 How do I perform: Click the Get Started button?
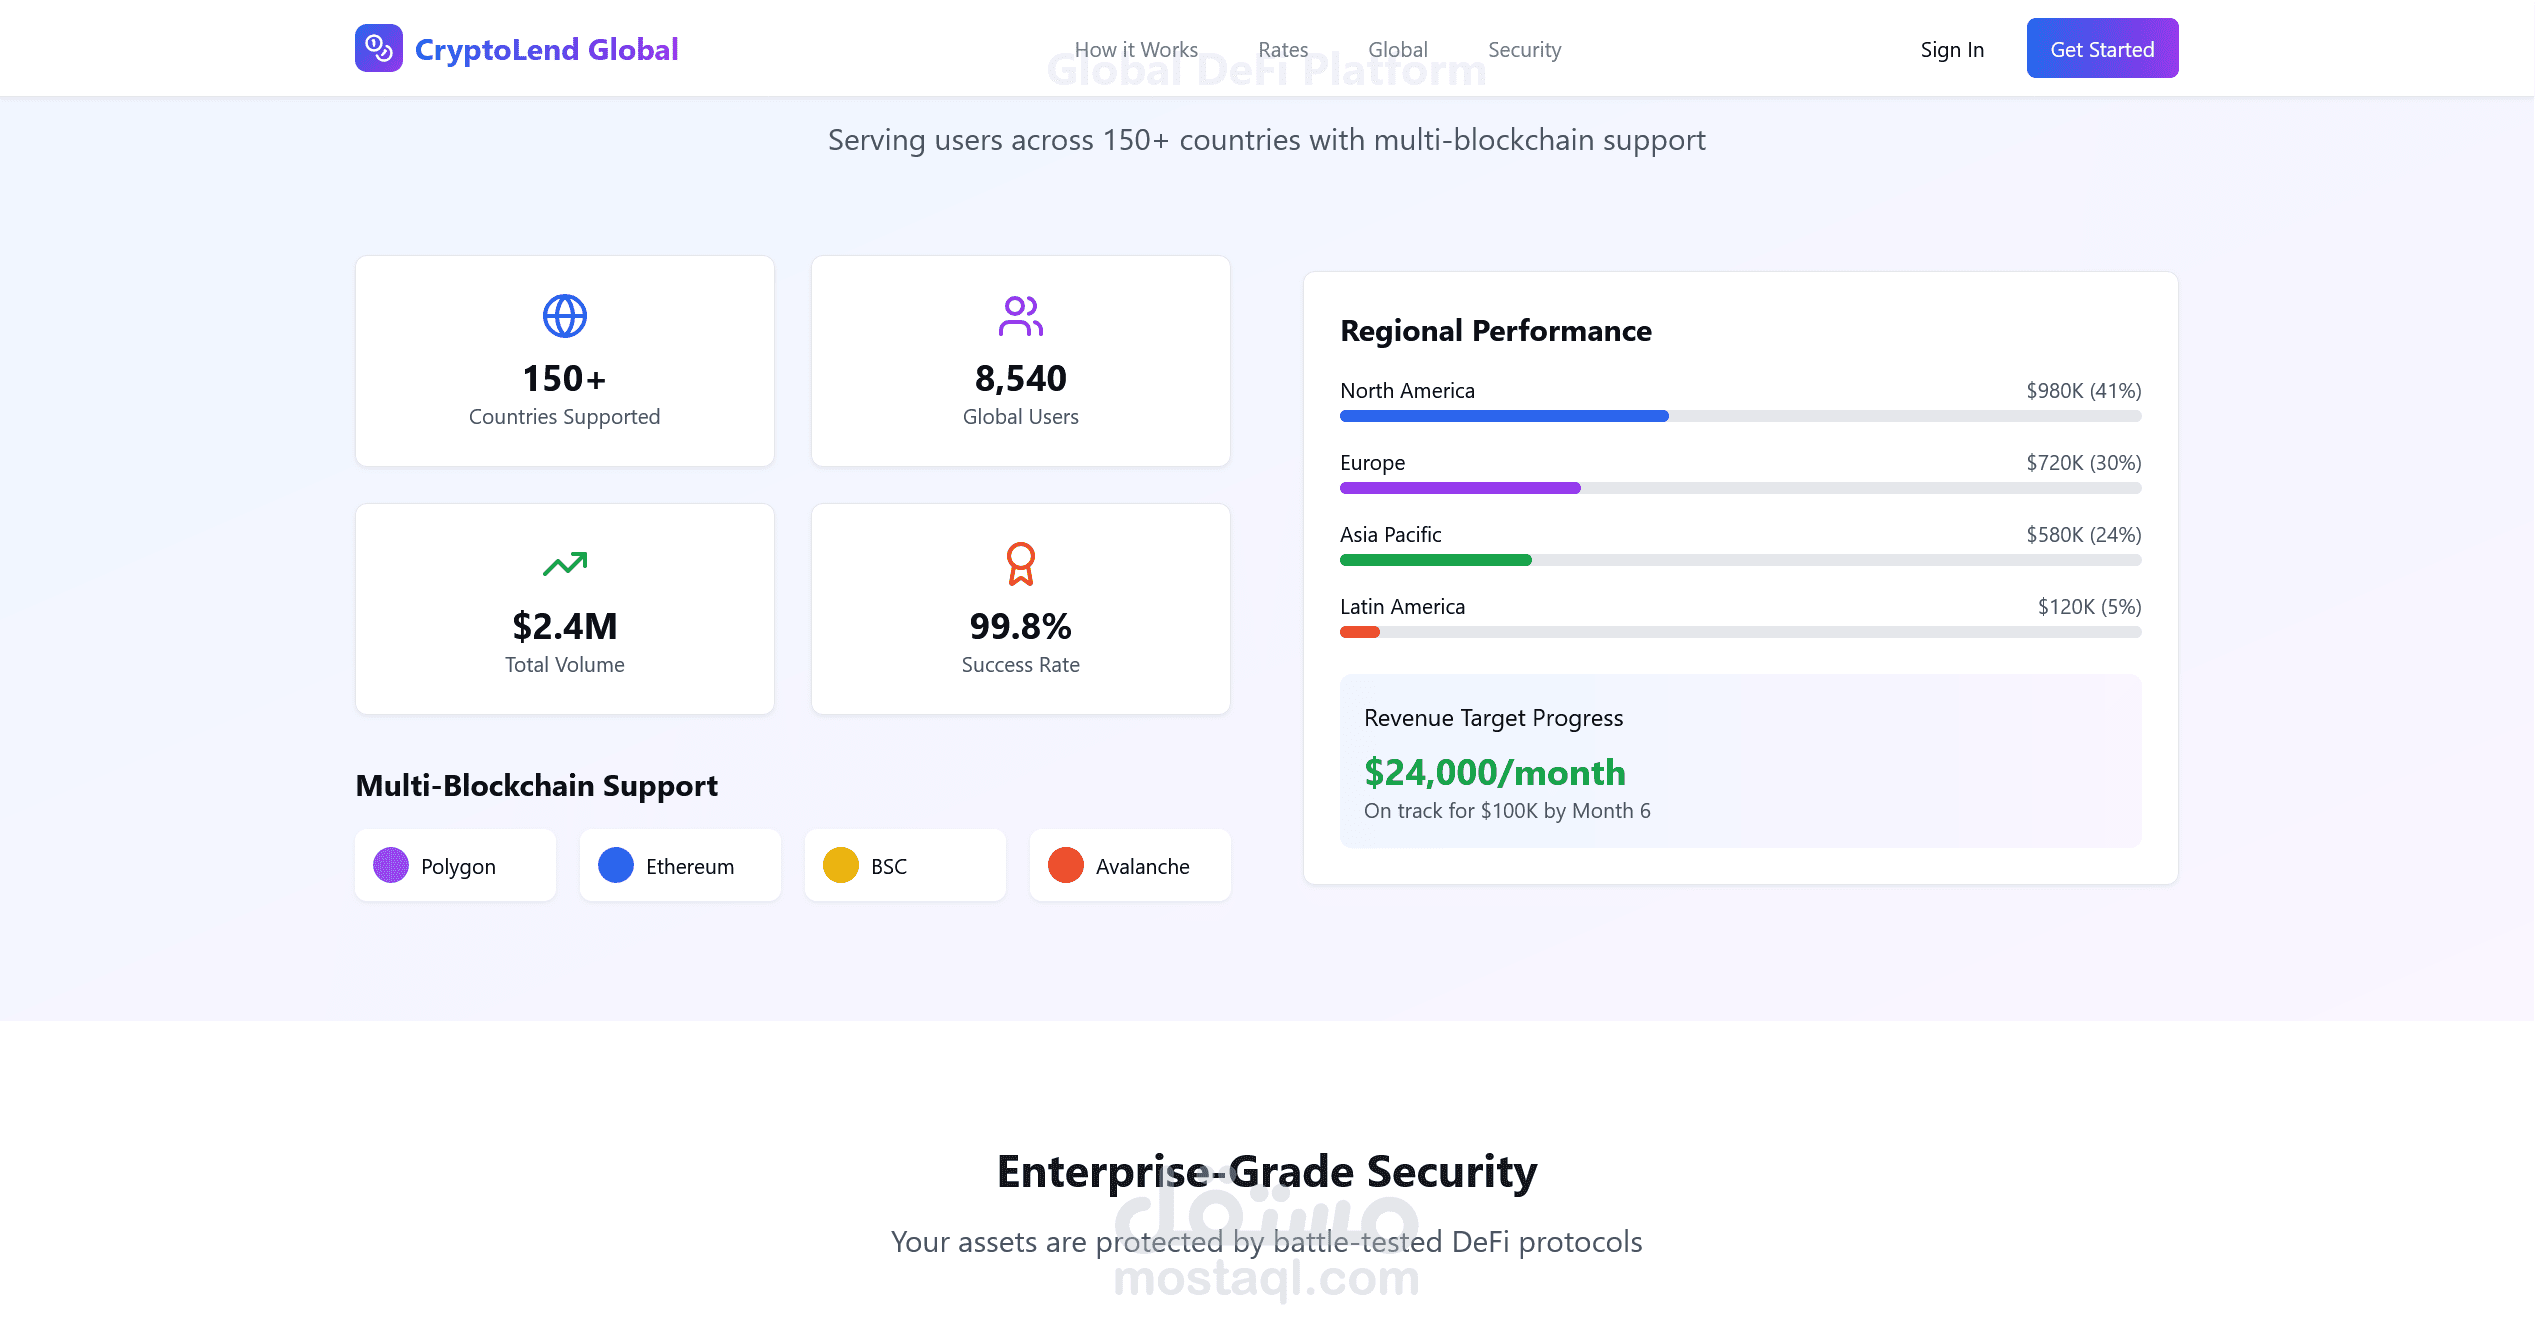coord(2102,48)
